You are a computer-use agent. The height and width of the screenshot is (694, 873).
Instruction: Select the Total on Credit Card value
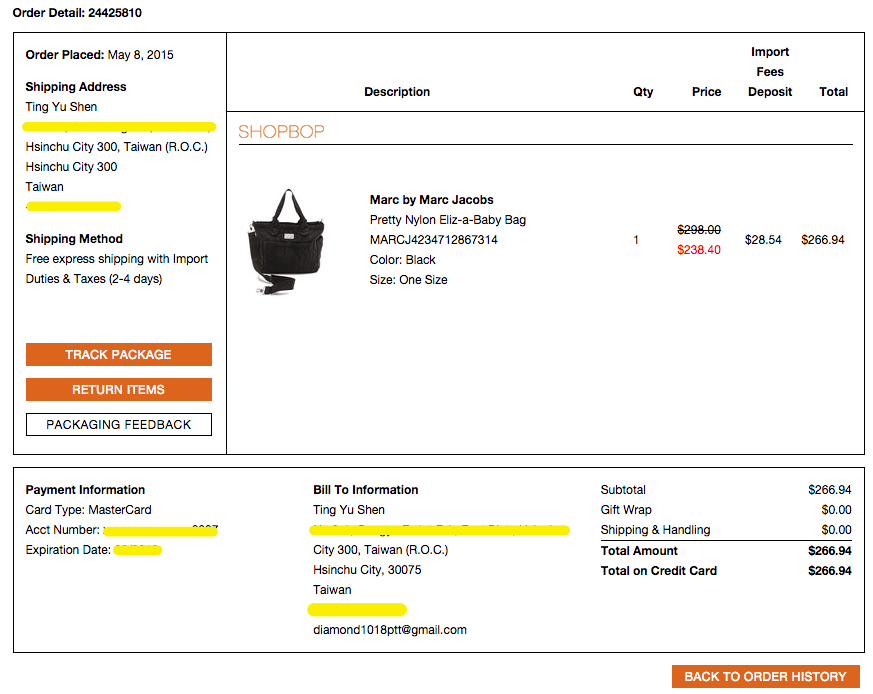click(830, 571)
